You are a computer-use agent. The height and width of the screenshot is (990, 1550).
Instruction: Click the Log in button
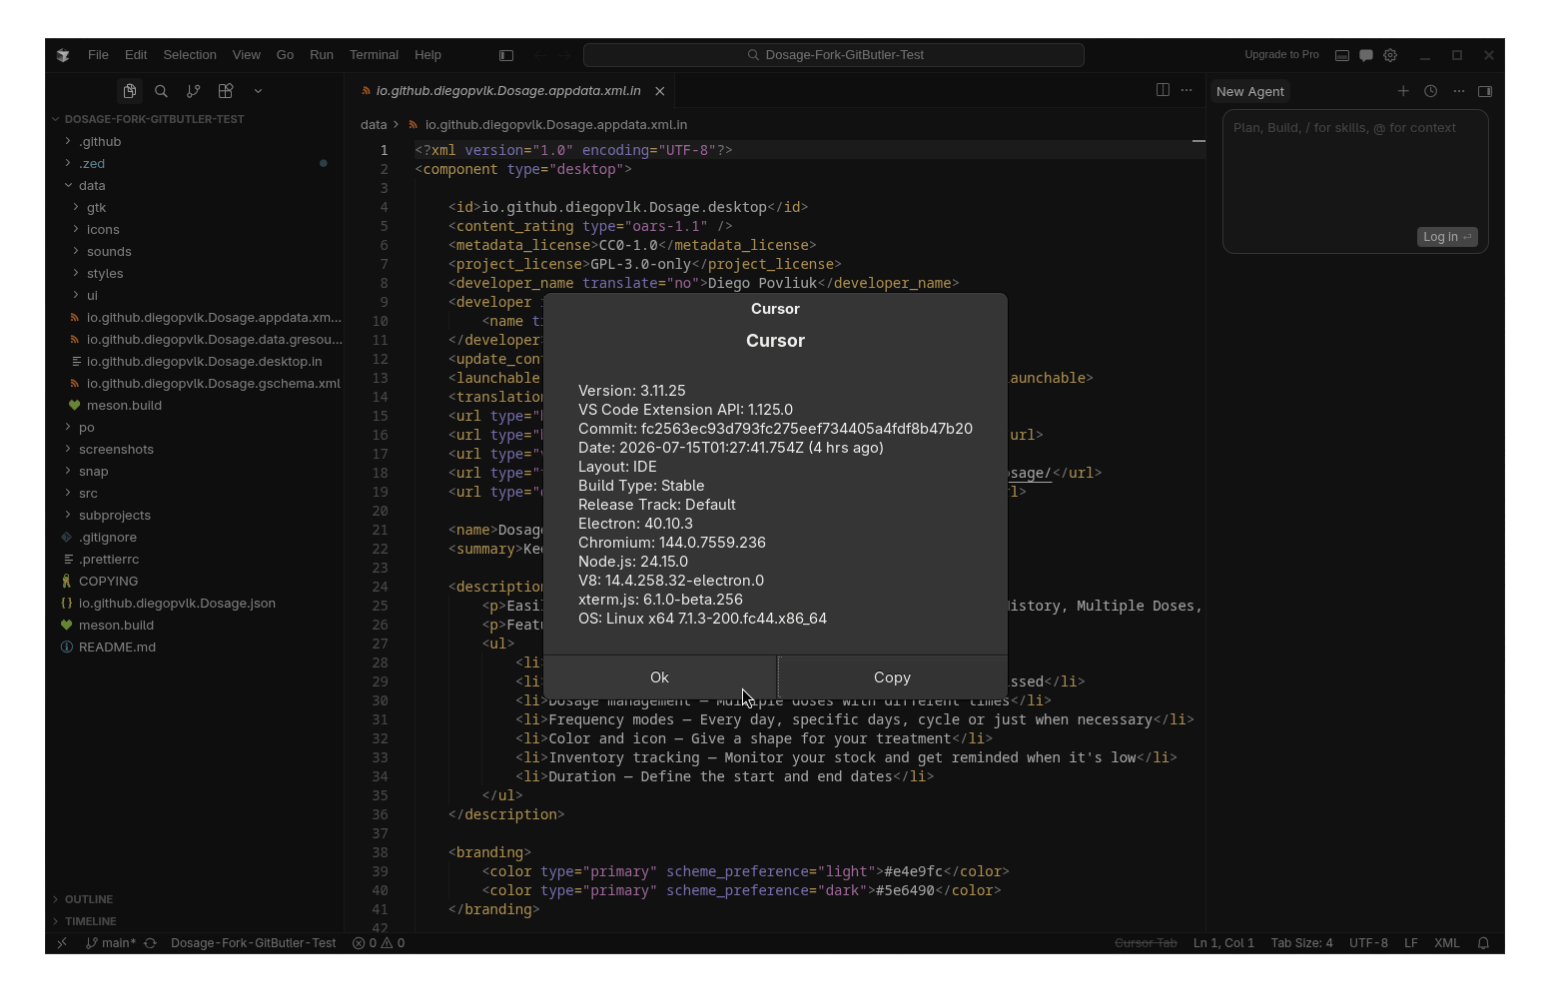(1447, 237)
